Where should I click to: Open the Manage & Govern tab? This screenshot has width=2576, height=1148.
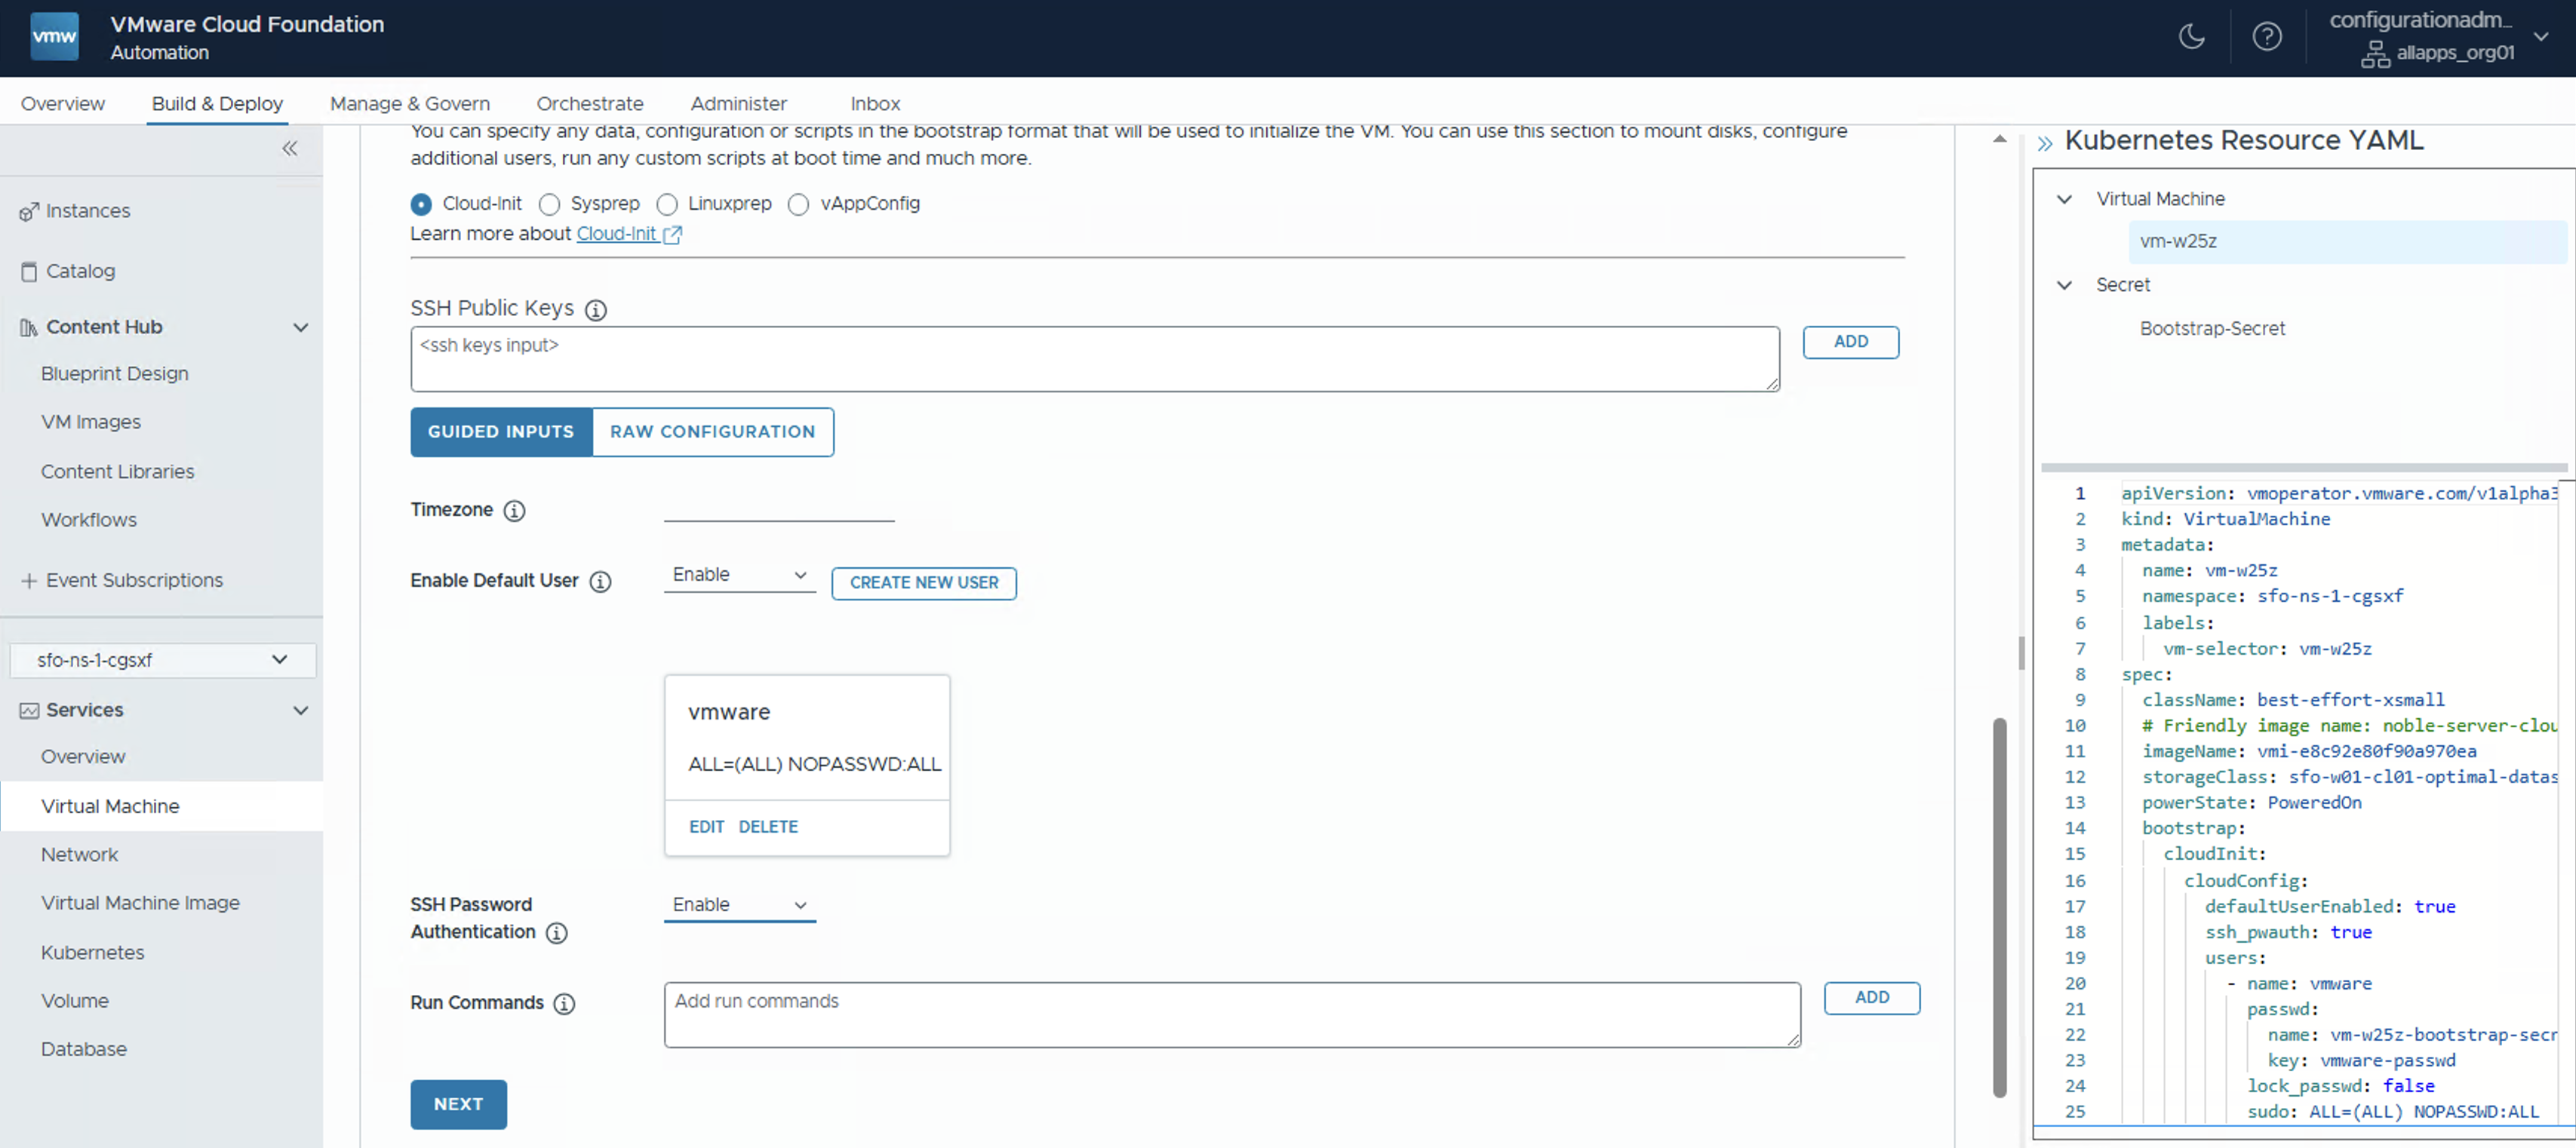click(x=409, y=104)
